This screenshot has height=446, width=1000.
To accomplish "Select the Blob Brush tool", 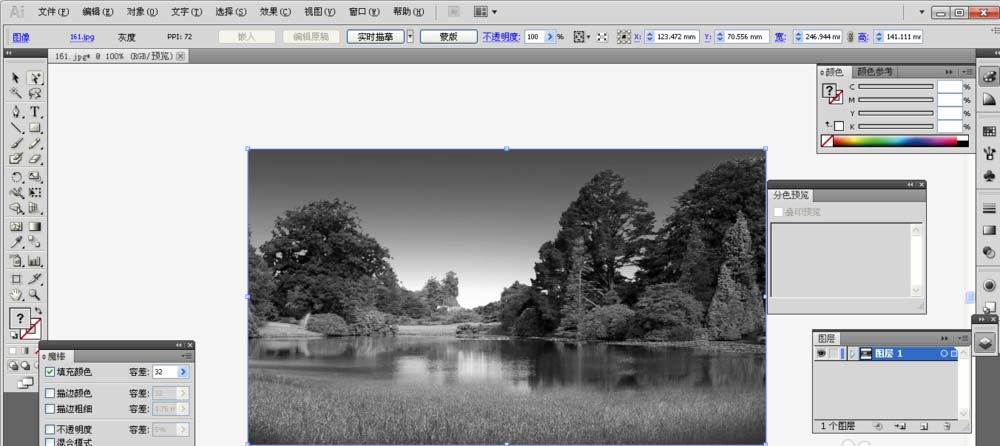I will pyautogui.click(x=16, y=159).
